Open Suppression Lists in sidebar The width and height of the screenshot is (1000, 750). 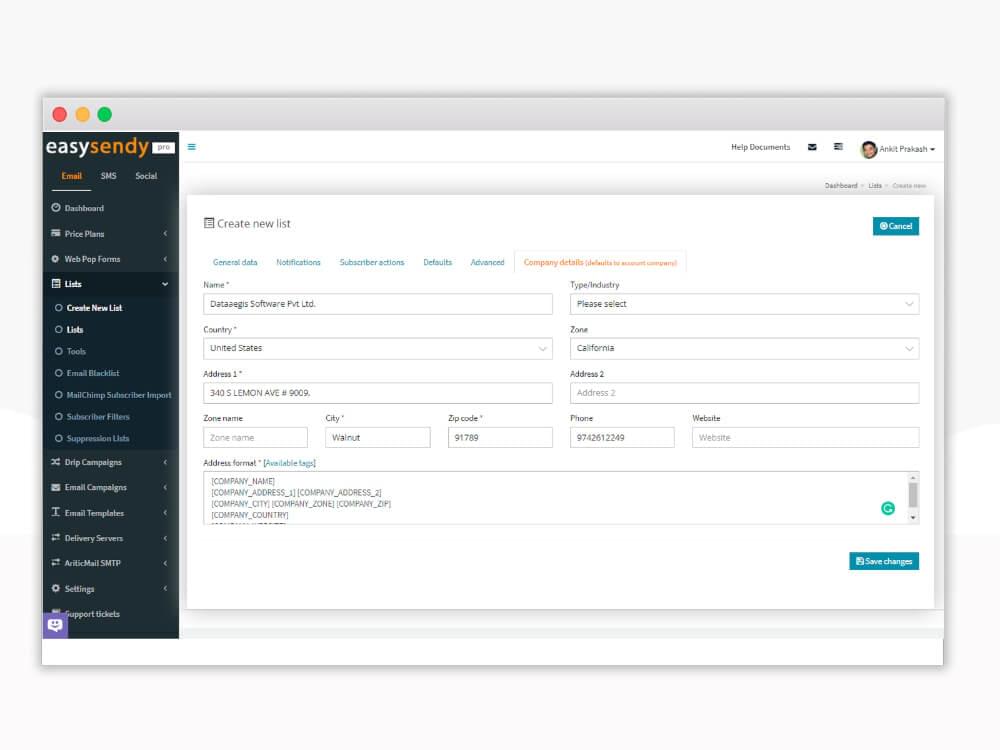click(98, 438)
